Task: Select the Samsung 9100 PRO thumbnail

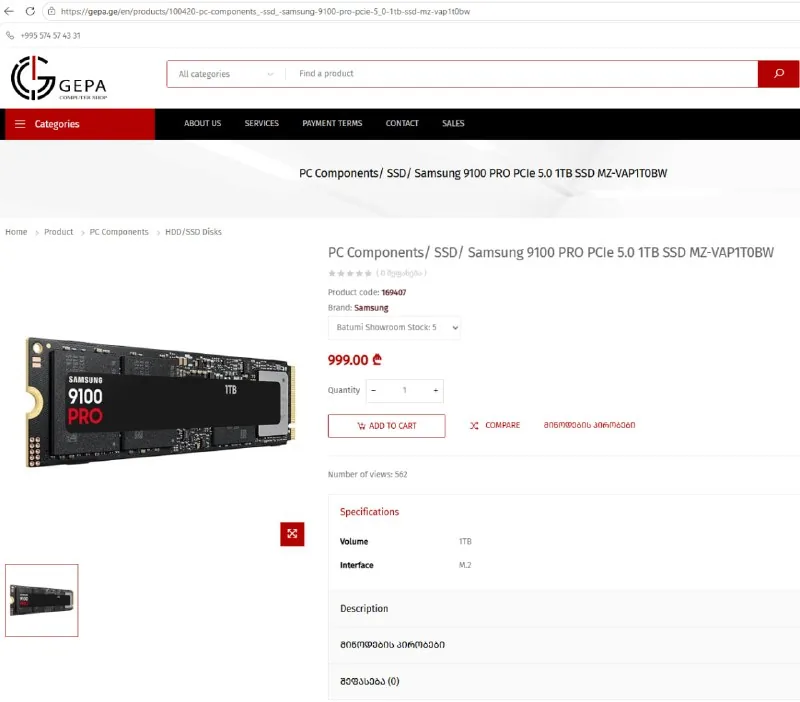Action: [42, 600]
